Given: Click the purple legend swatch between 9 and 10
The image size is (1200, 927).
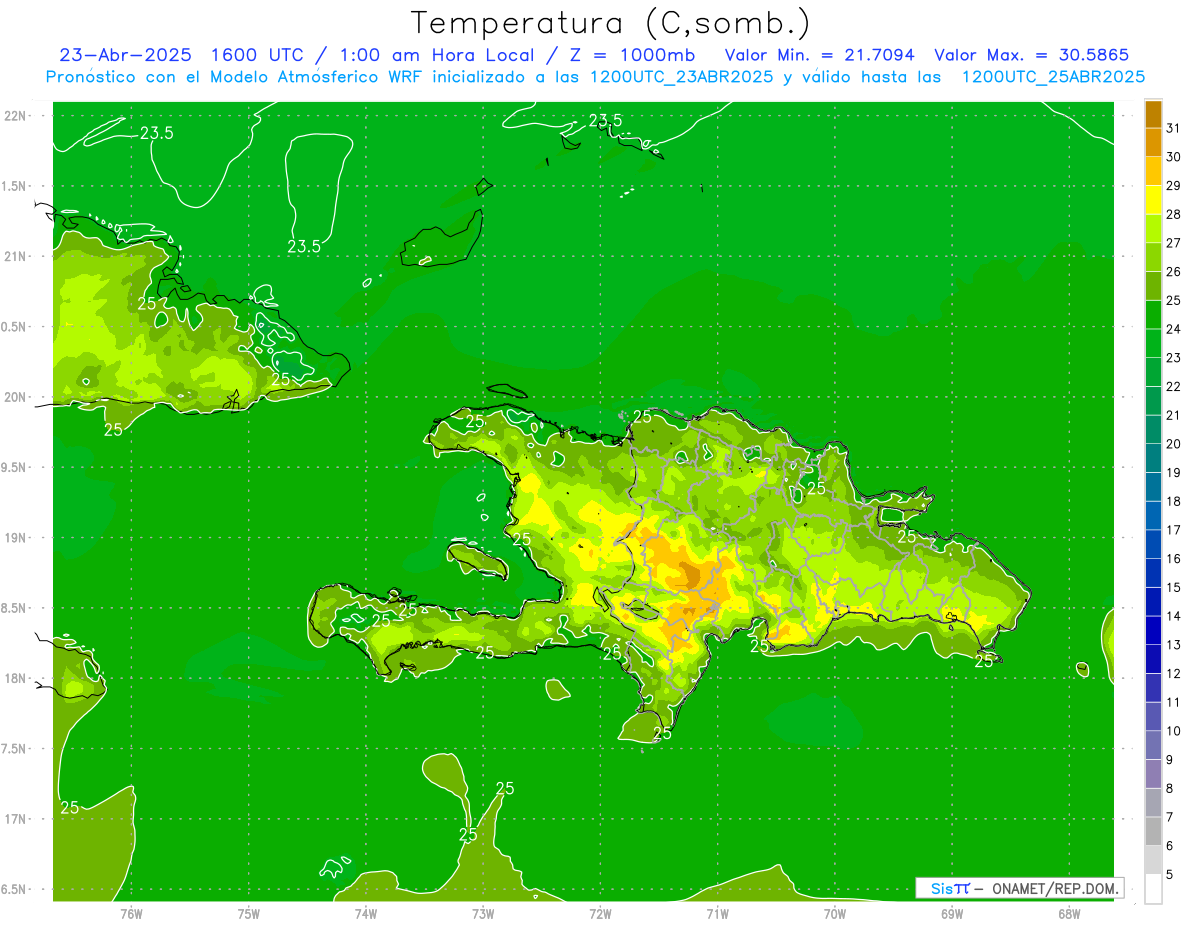Looking at the screenshot, I should point(1153,745).
